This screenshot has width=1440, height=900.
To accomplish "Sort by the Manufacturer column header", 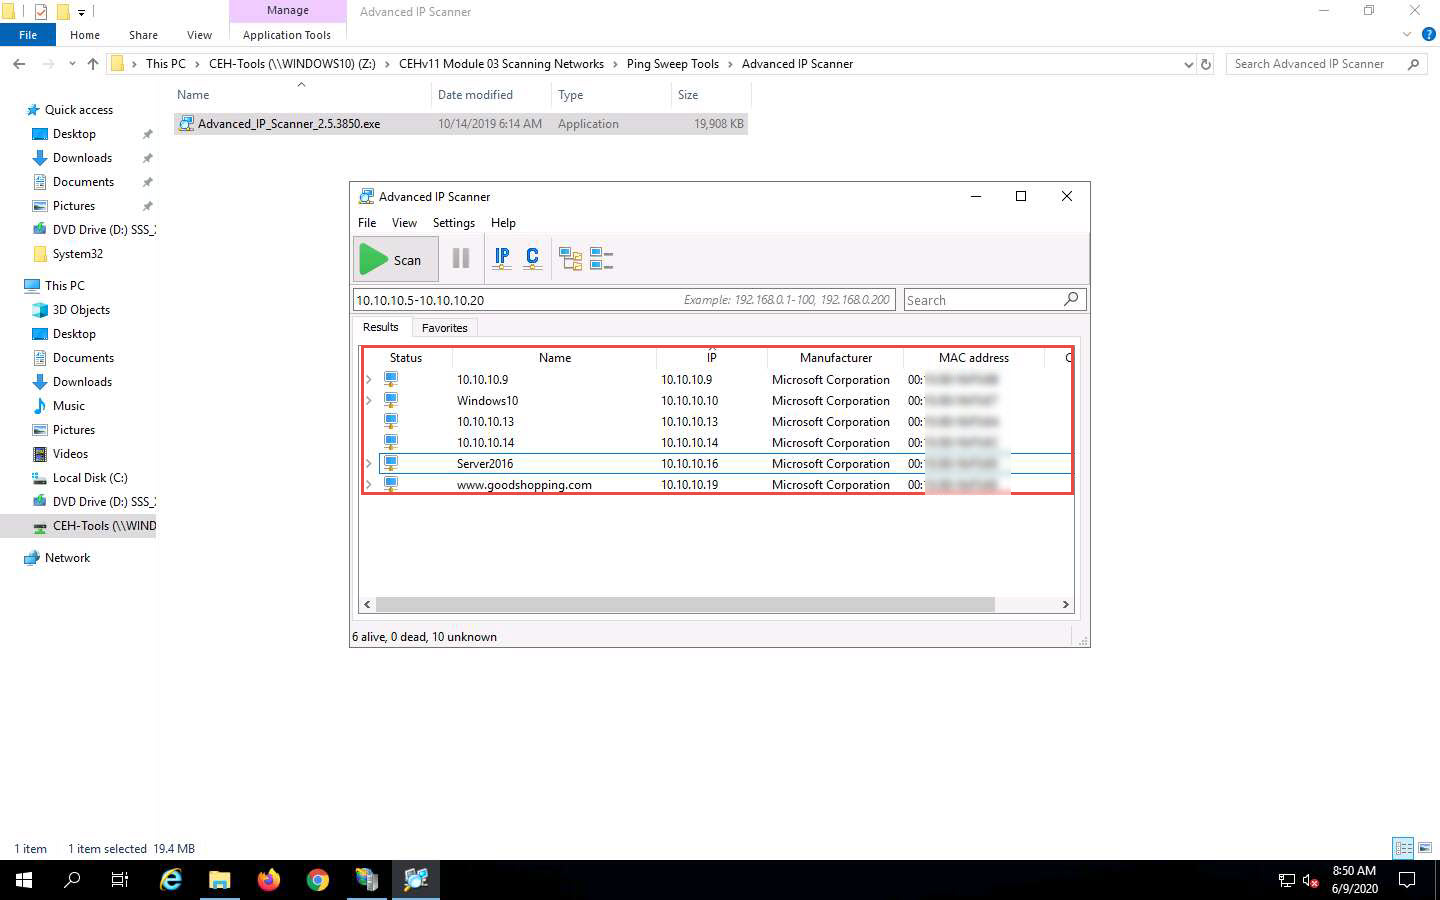I will 835,358.
